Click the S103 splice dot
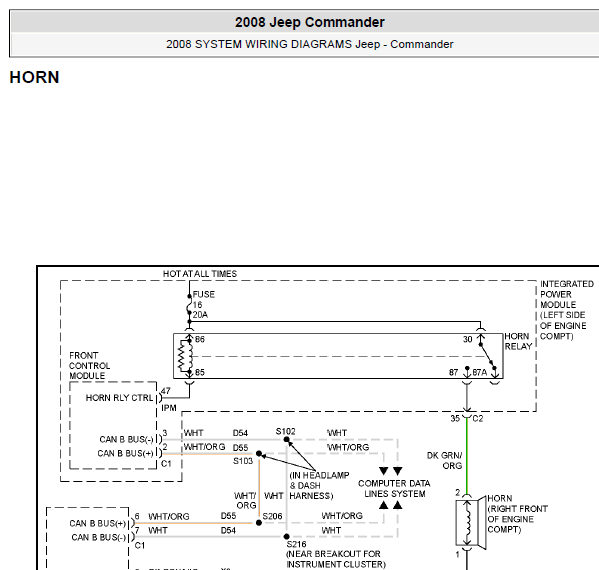 259,453
